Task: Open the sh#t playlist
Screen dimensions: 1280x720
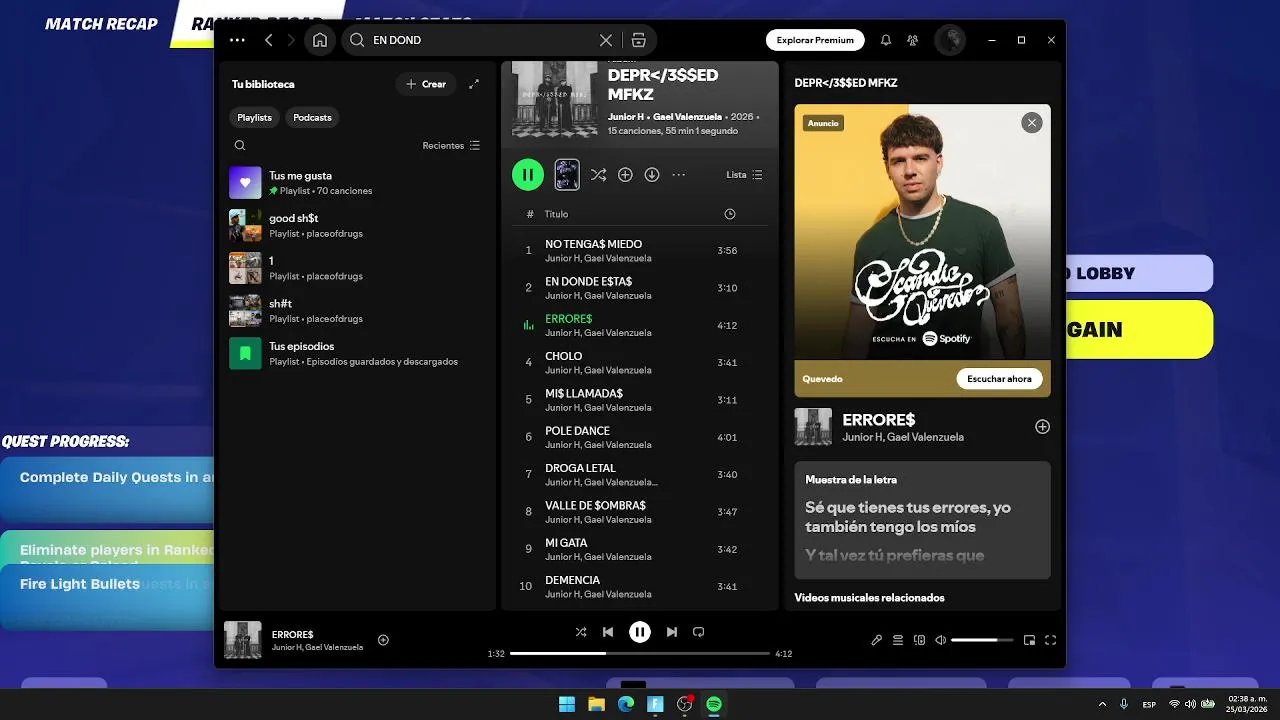Action: 357,311
